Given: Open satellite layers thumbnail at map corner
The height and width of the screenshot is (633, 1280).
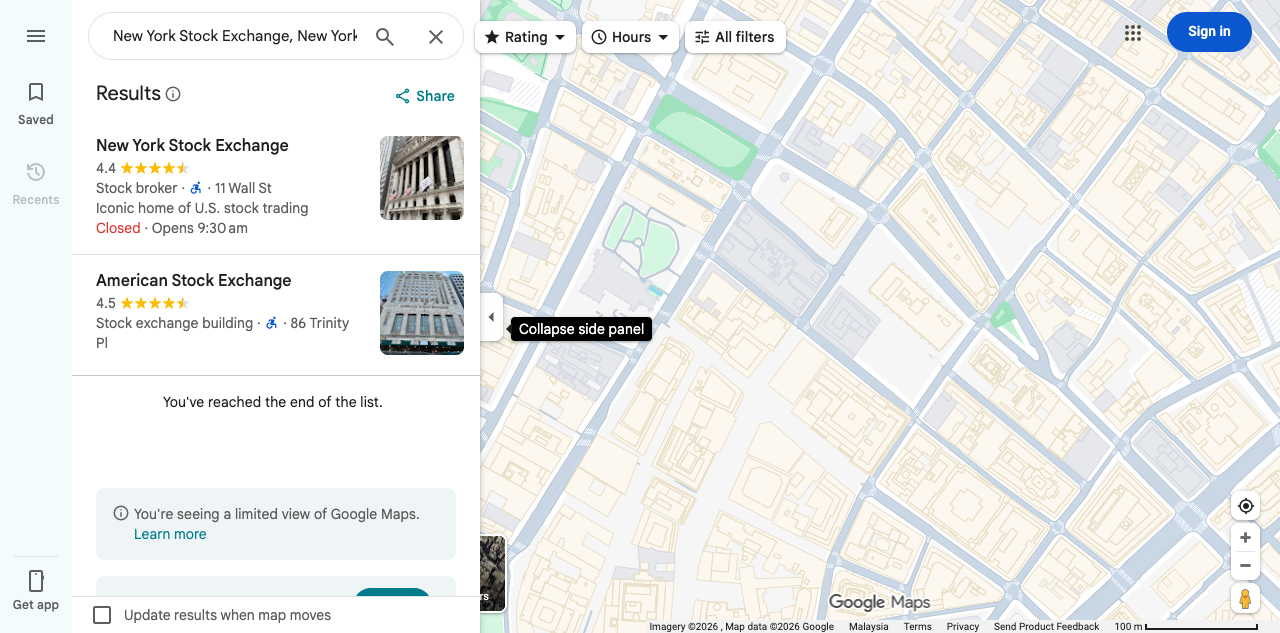Looking at the screenshot, I should coord(493,574).
